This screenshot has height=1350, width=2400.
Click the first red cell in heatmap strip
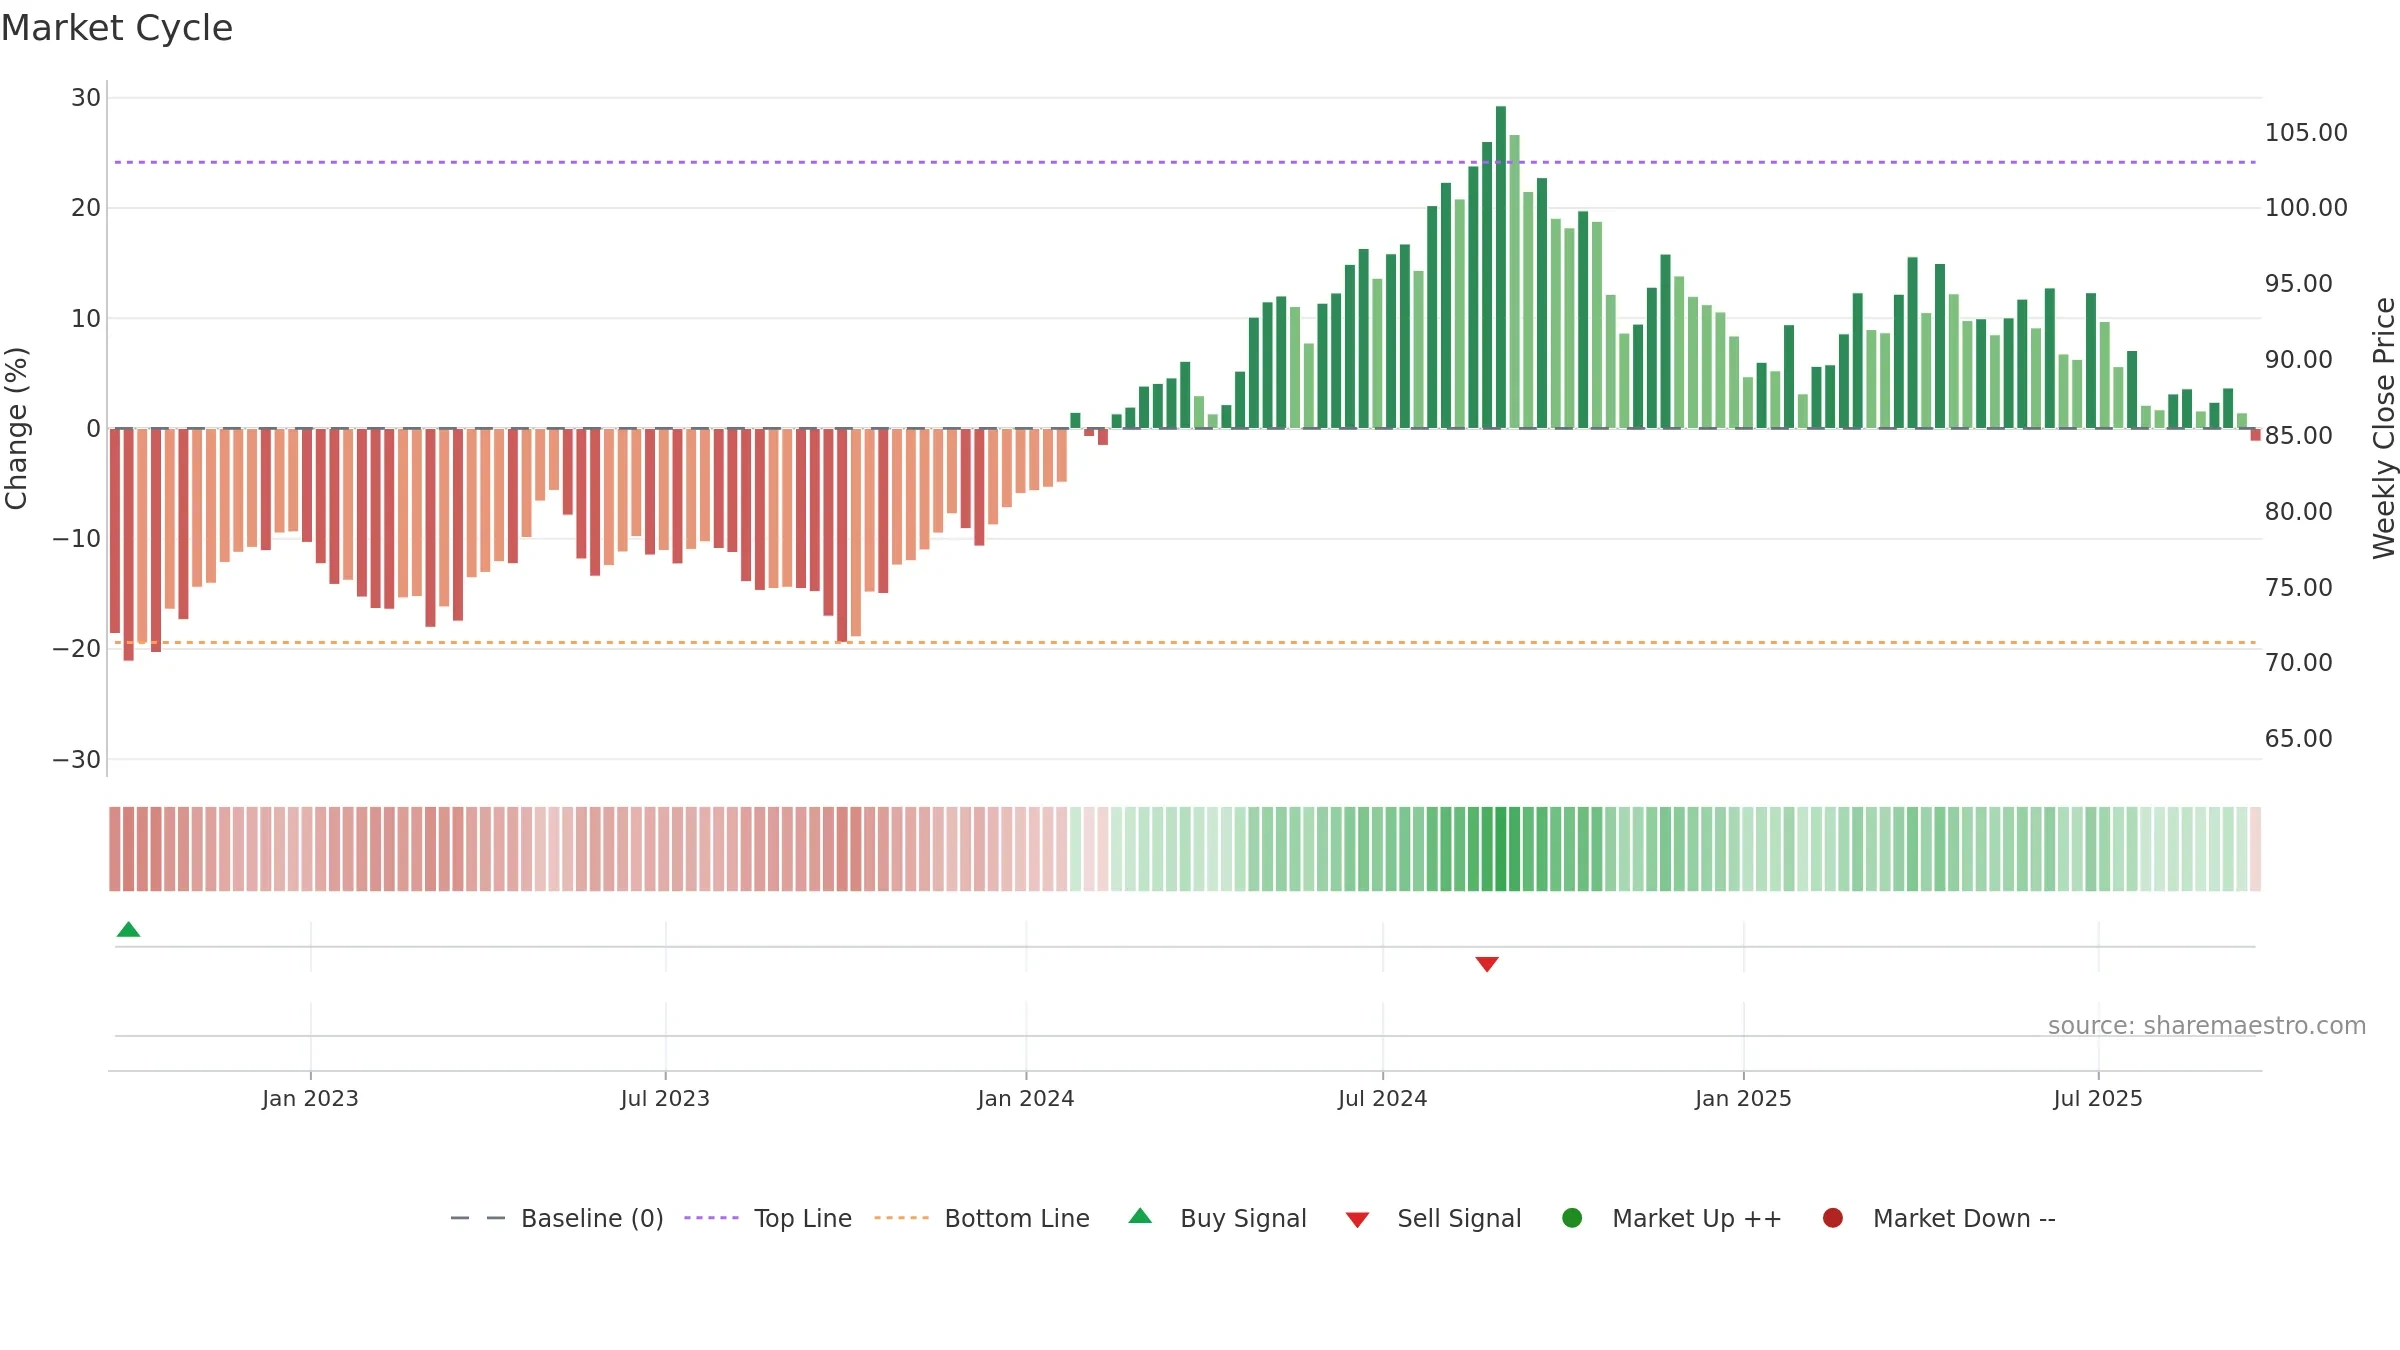click(x=115, y=849)
